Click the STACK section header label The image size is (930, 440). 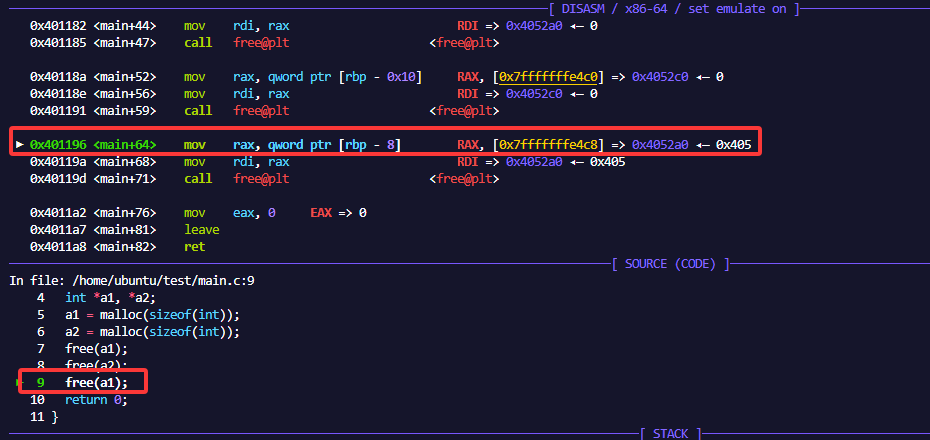(672, 433)
